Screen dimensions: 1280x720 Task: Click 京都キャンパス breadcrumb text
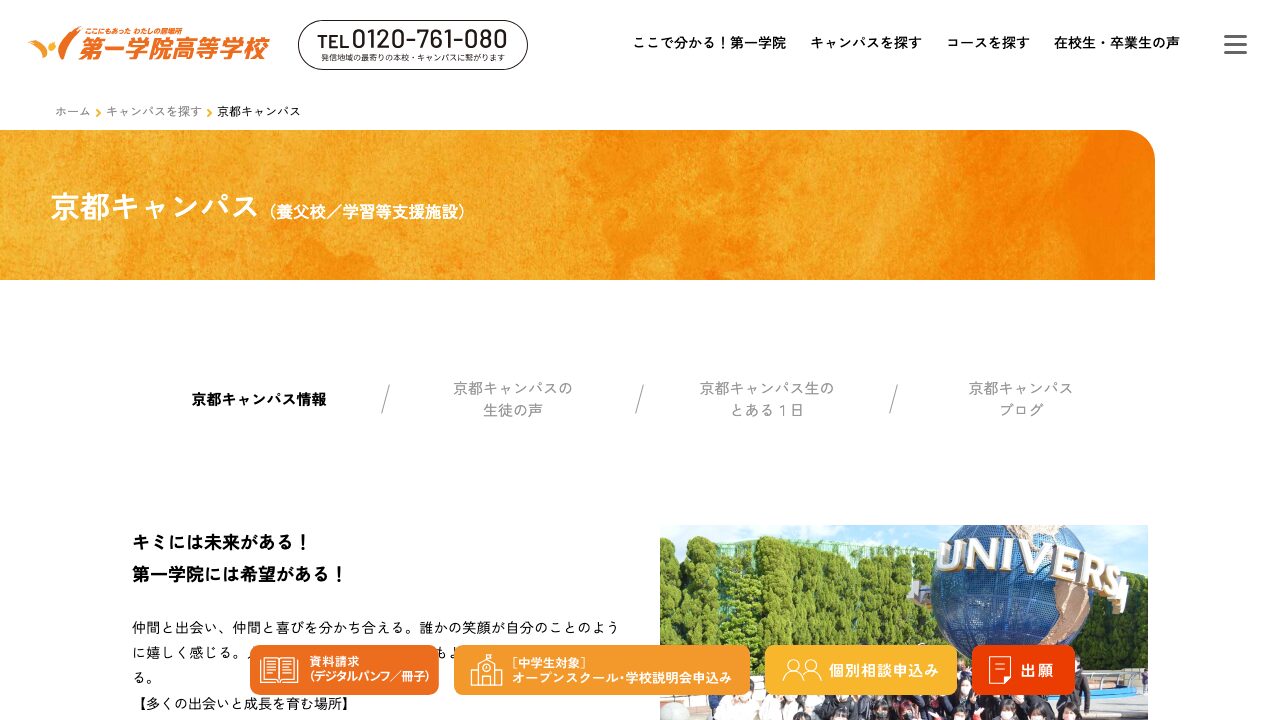[259, 111]
